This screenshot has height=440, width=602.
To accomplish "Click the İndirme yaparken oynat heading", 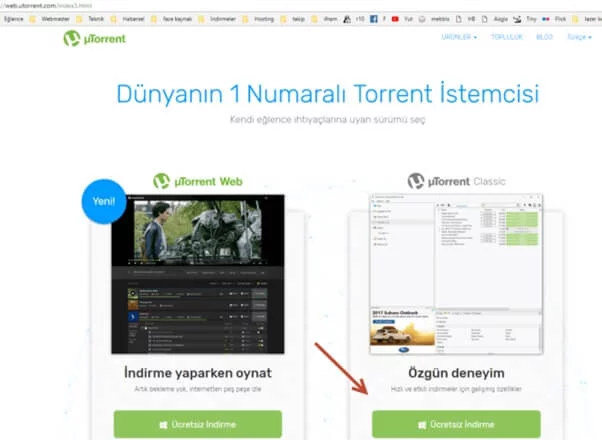I will pos(198,373).
